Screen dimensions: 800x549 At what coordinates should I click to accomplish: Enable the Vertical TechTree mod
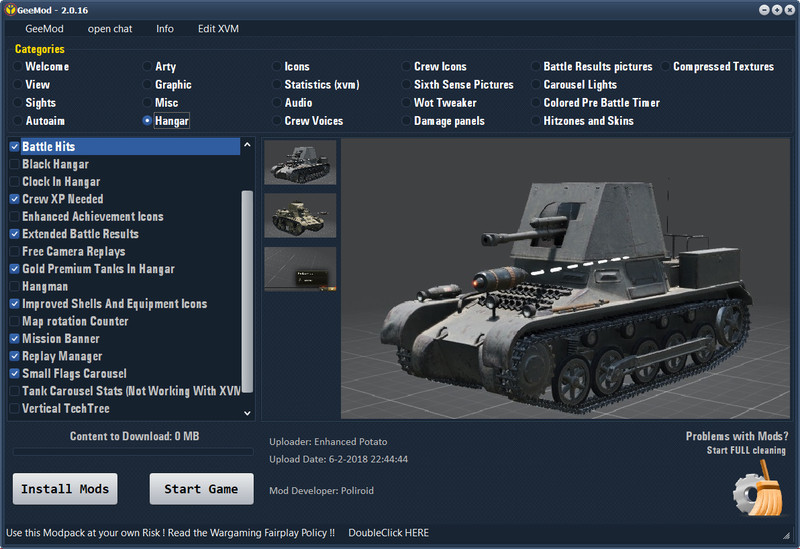coord(15,409)
